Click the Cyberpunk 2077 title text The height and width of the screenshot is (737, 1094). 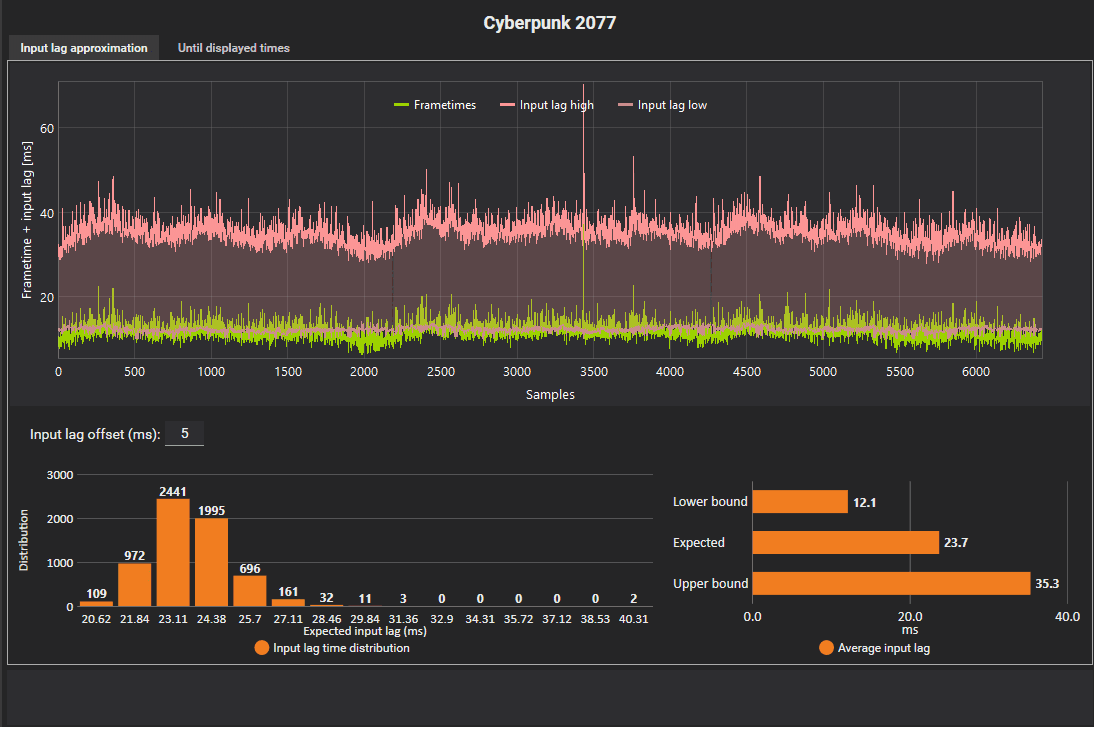(549, 22)
